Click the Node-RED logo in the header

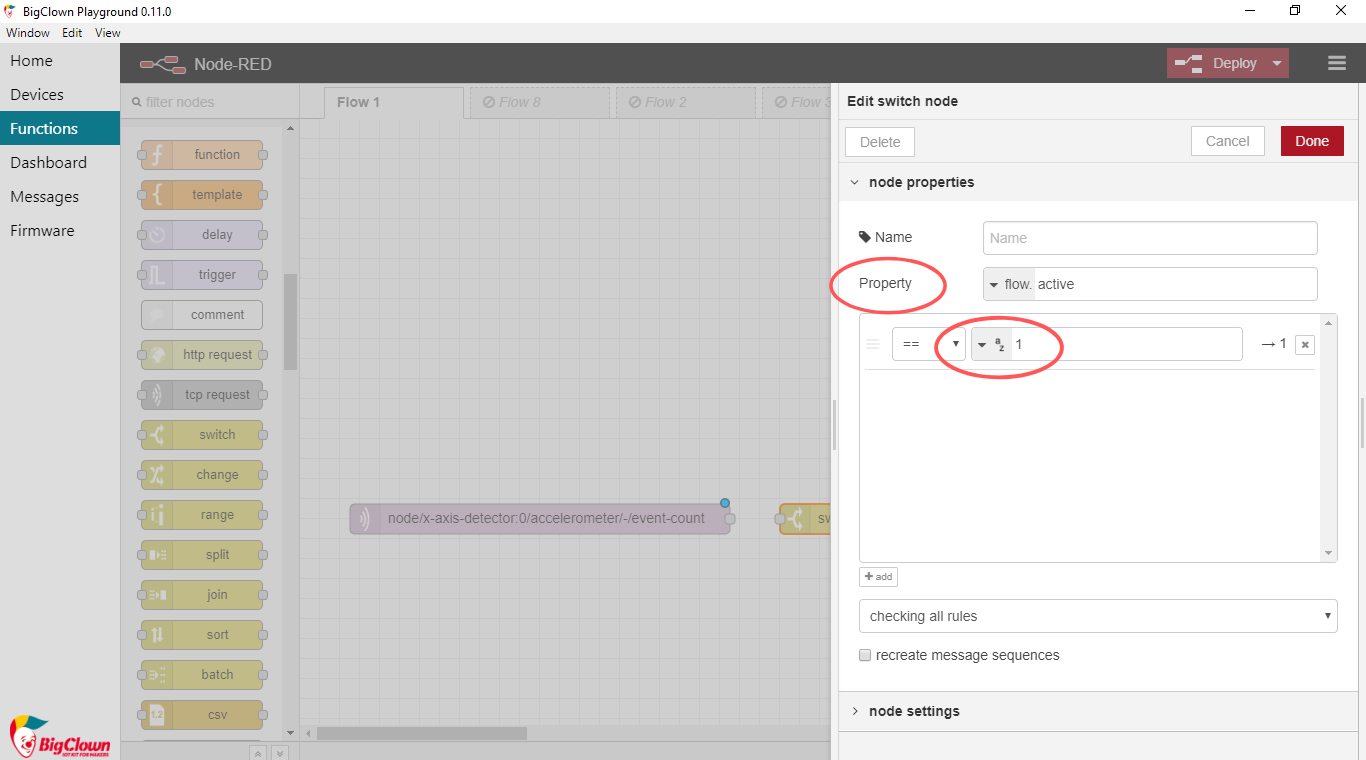tap(163, 64)
